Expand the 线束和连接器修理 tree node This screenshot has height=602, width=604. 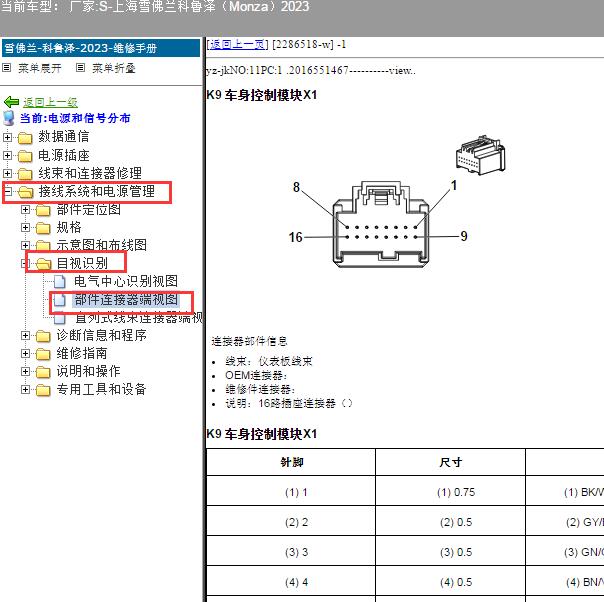(x=7, y=173)
